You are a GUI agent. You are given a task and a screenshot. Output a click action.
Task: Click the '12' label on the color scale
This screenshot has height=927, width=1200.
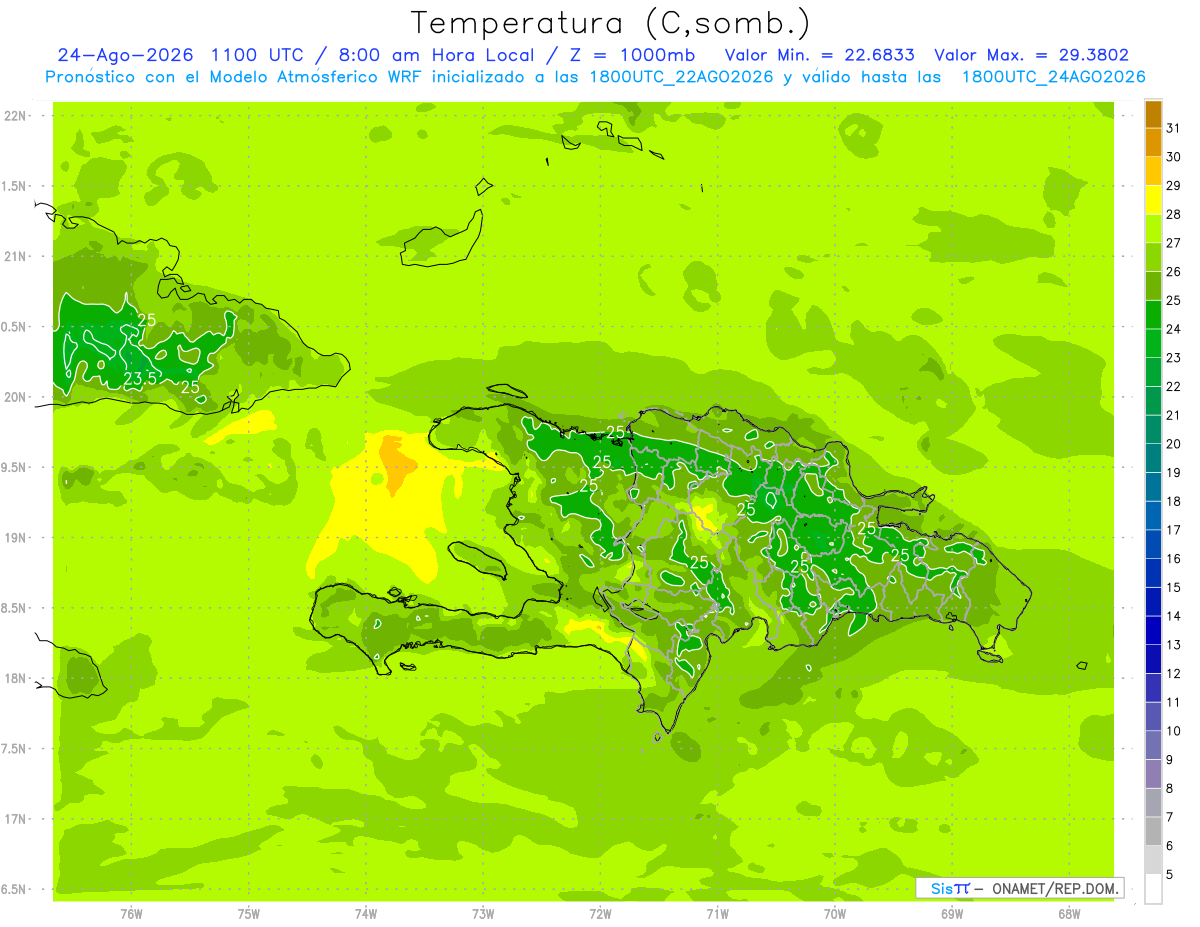click(1174, 673)
